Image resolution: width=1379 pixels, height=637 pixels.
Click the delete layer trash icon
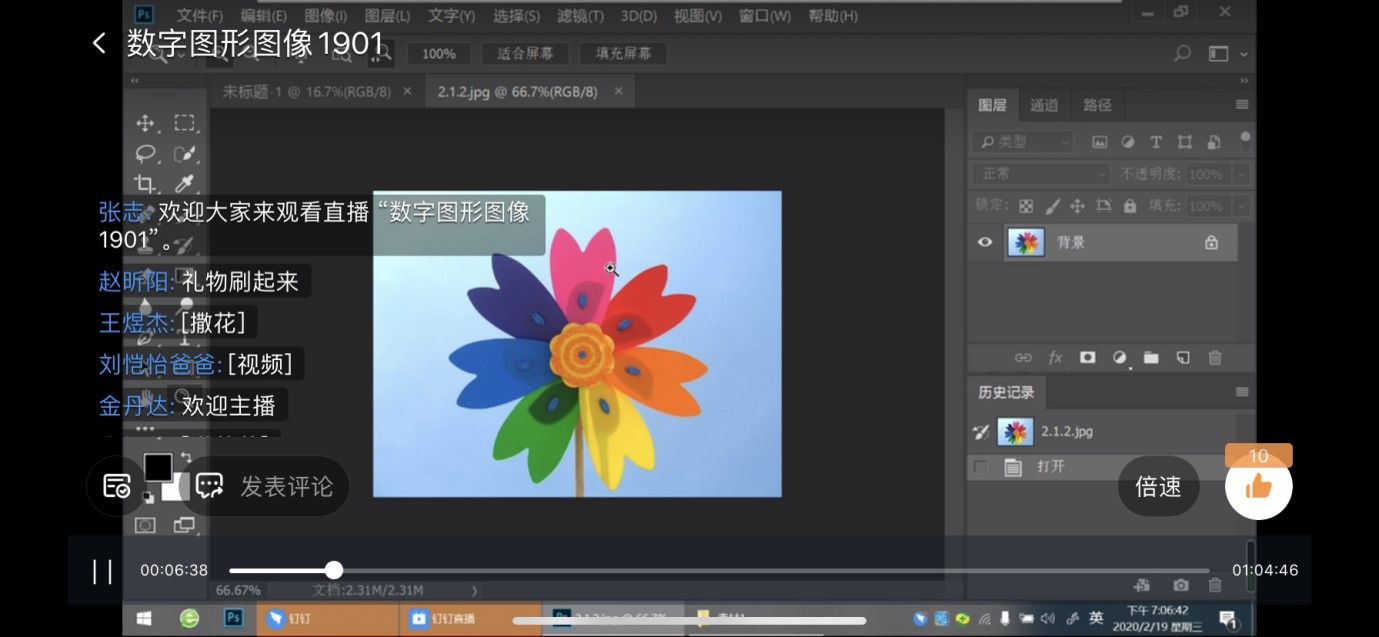(x=1215, y=357)
